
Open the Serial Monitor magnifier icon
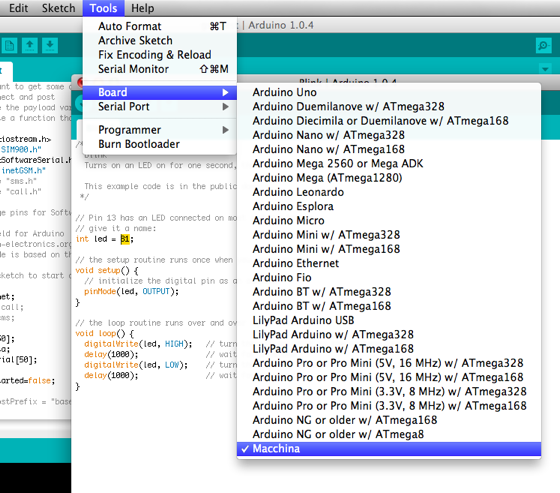coord(544,46)
